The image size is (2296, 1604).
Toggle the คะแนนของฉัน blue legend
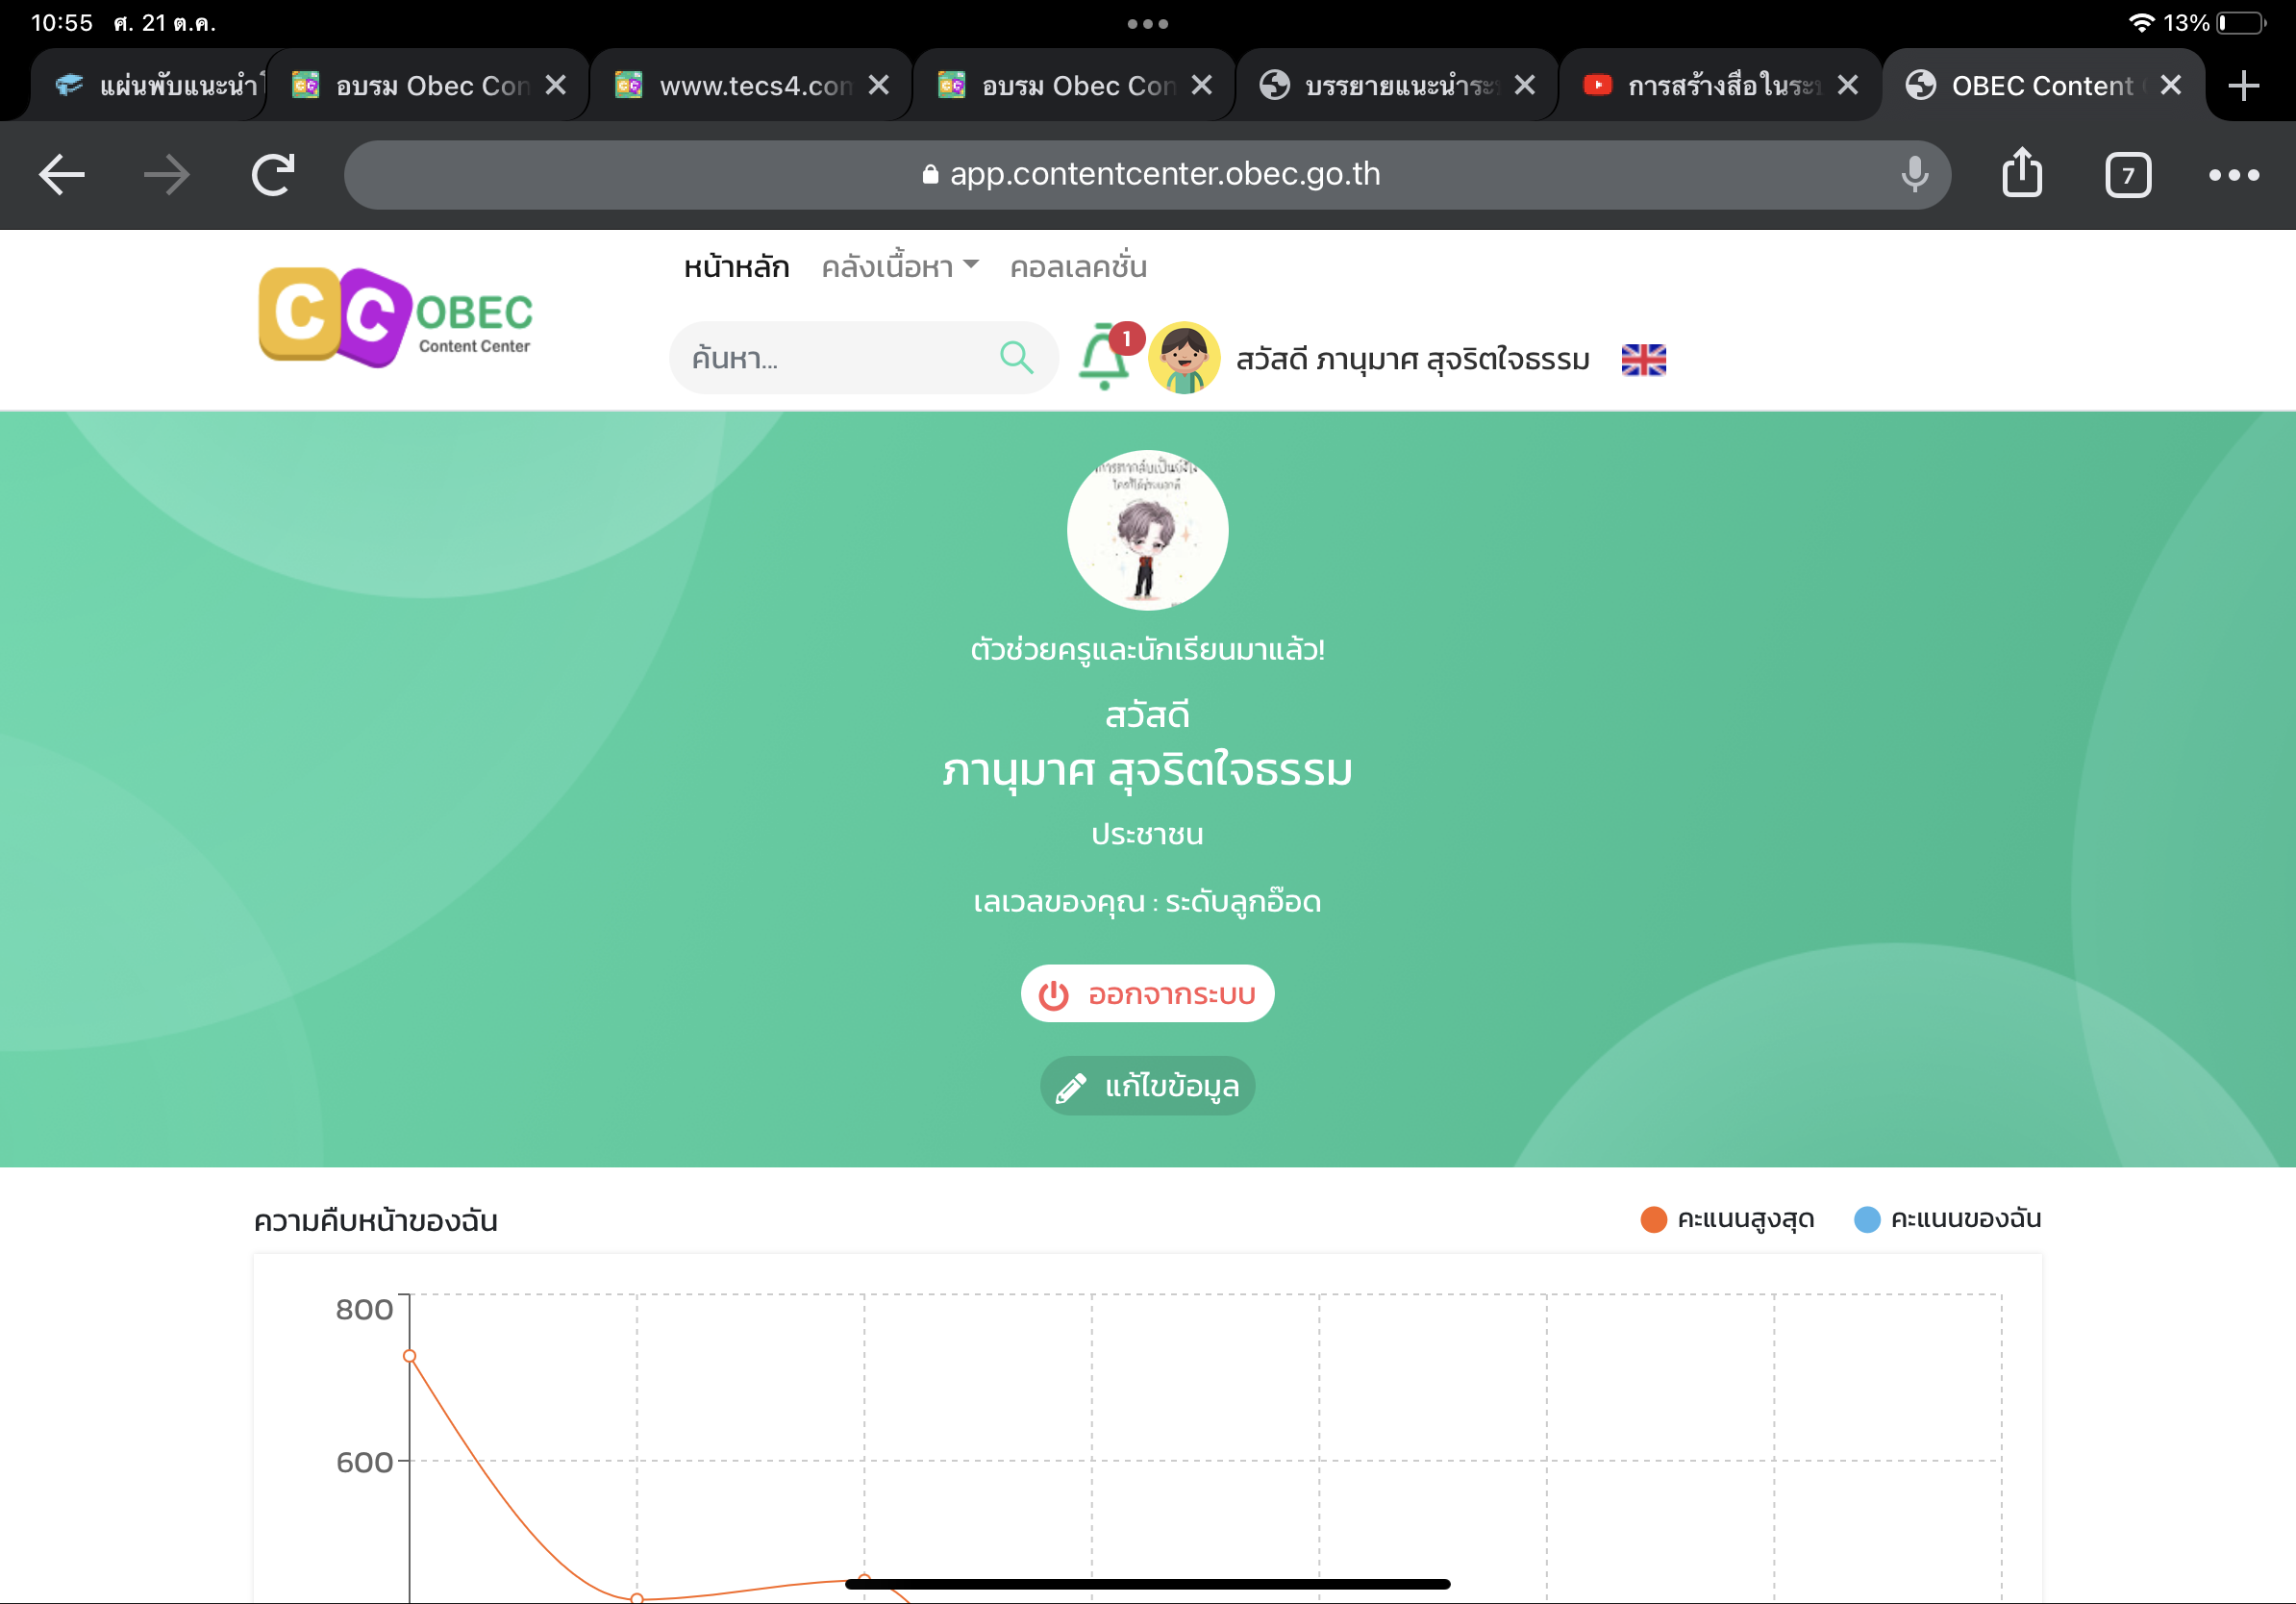coord(1947,1219)
